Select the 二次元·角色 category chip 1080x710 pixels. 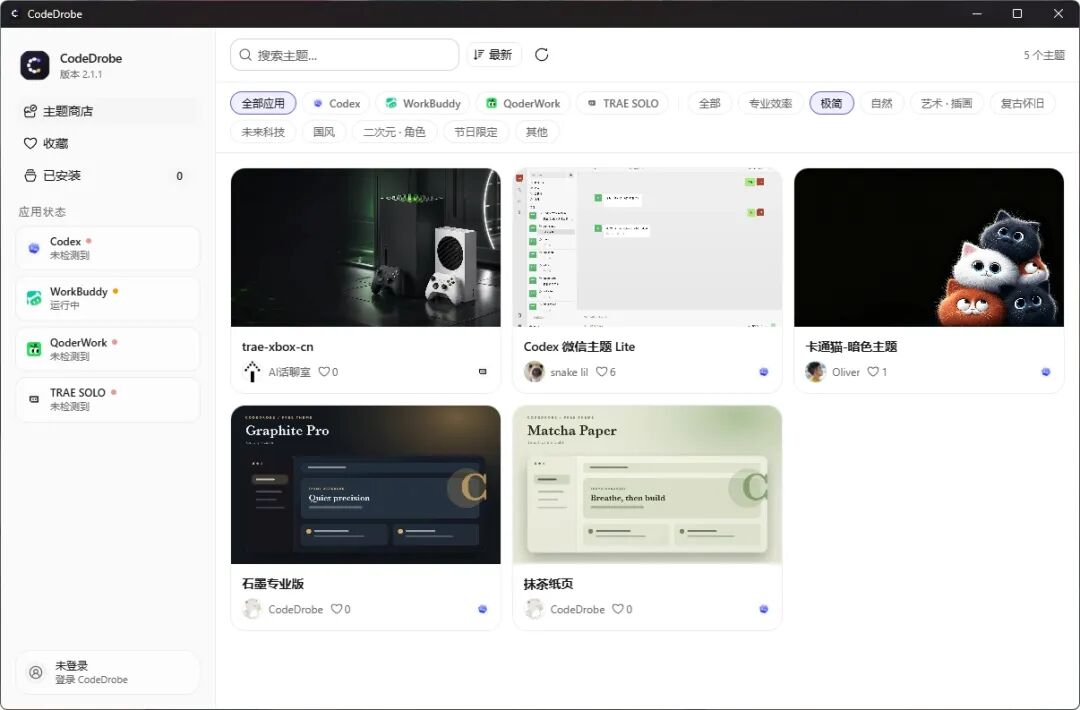(x=394, y=132)
